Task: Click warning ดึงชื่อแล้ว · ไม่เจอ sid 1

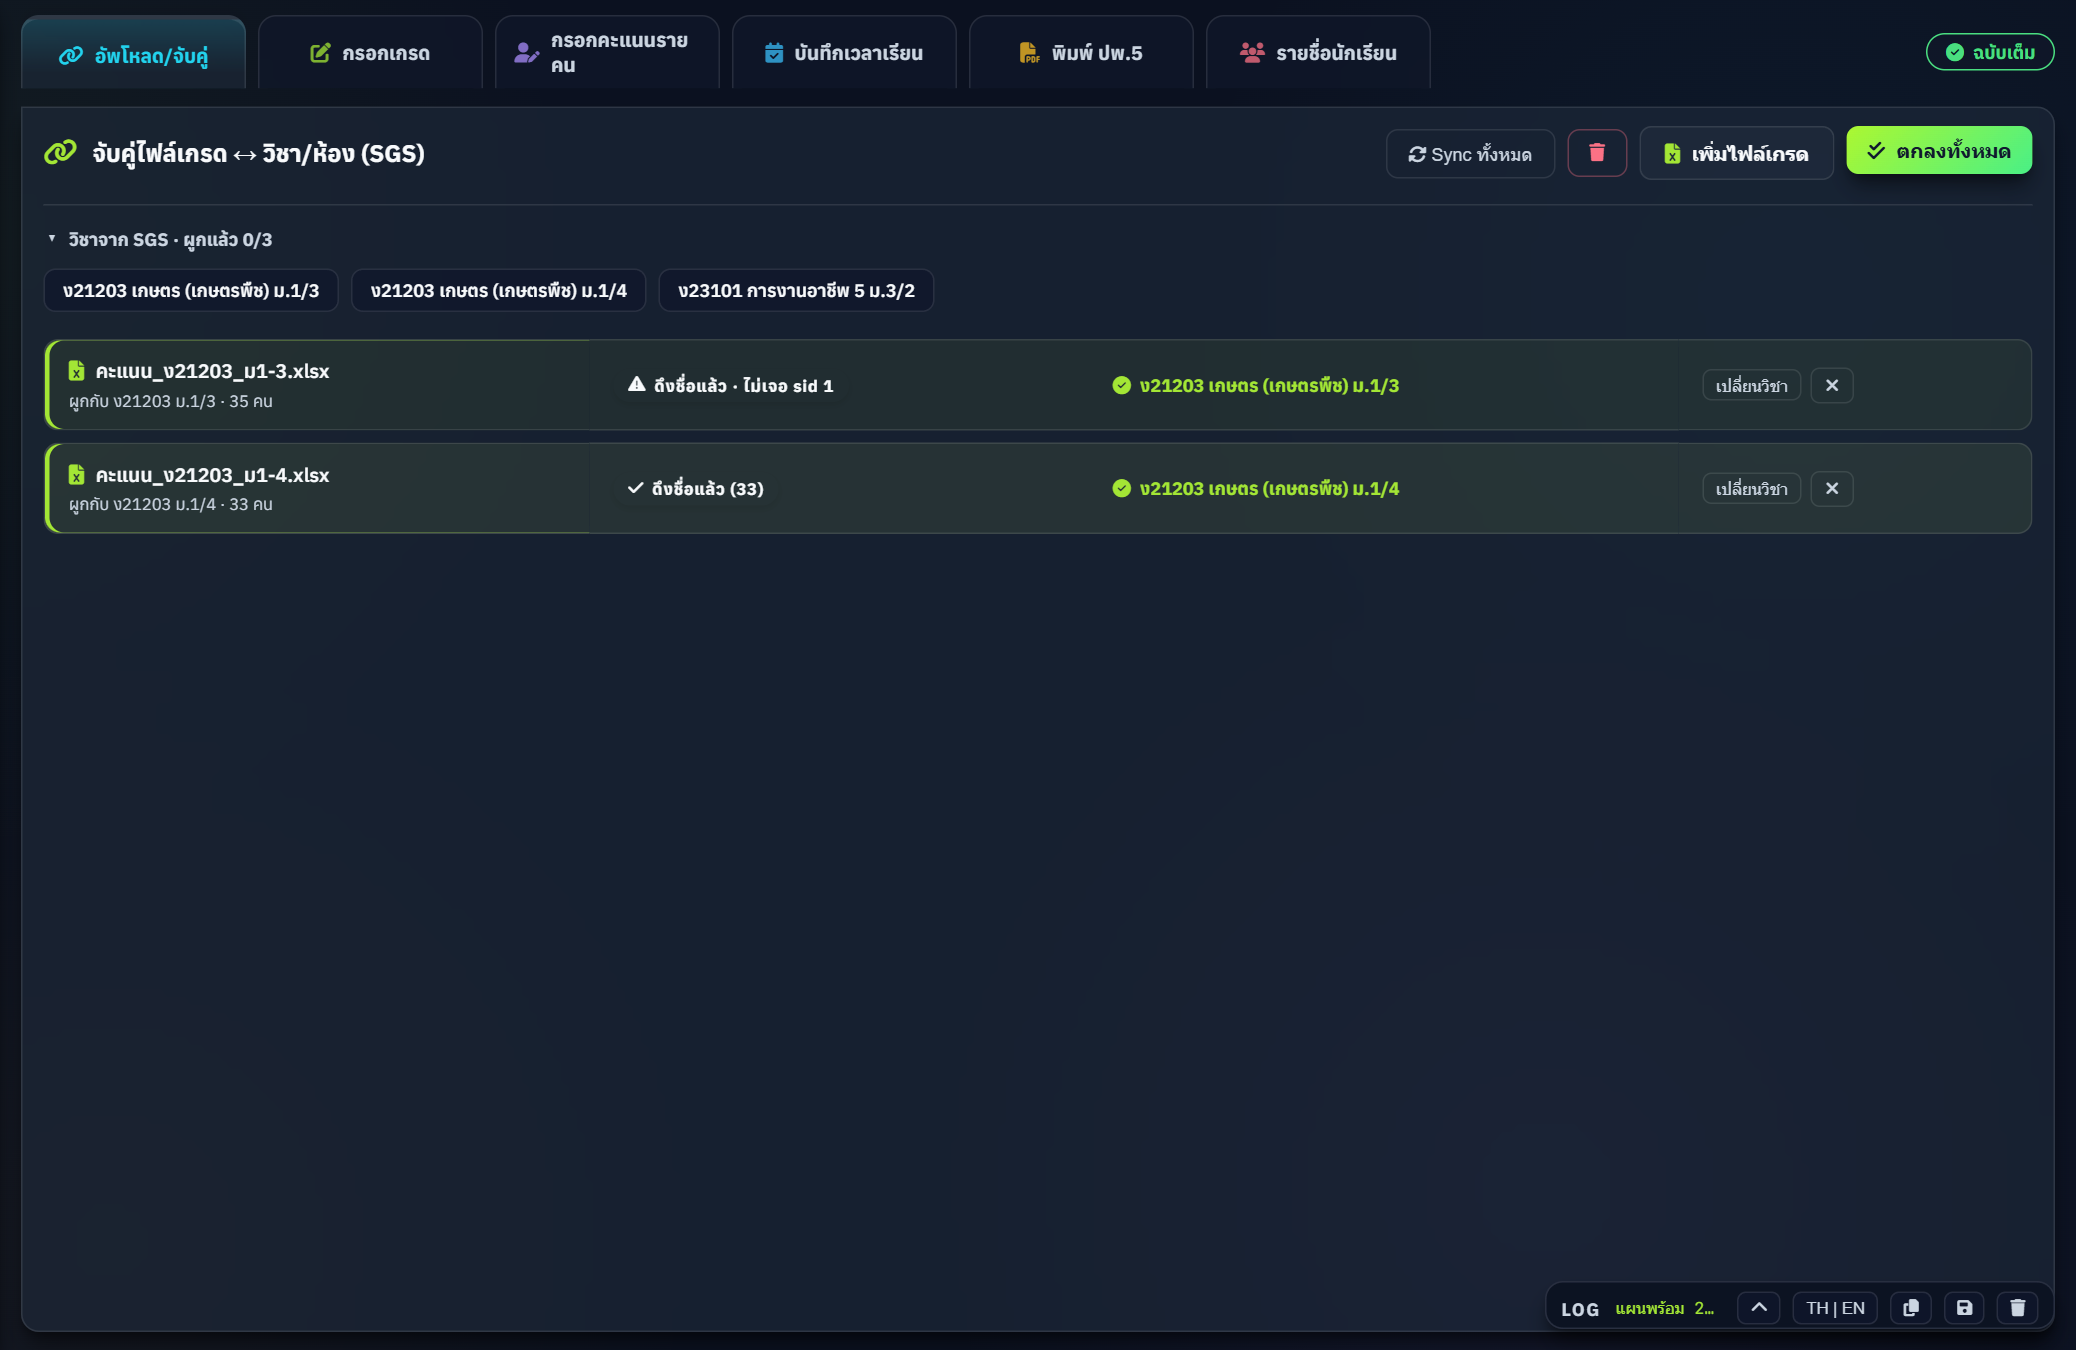Action: click(x=730, y=385)
